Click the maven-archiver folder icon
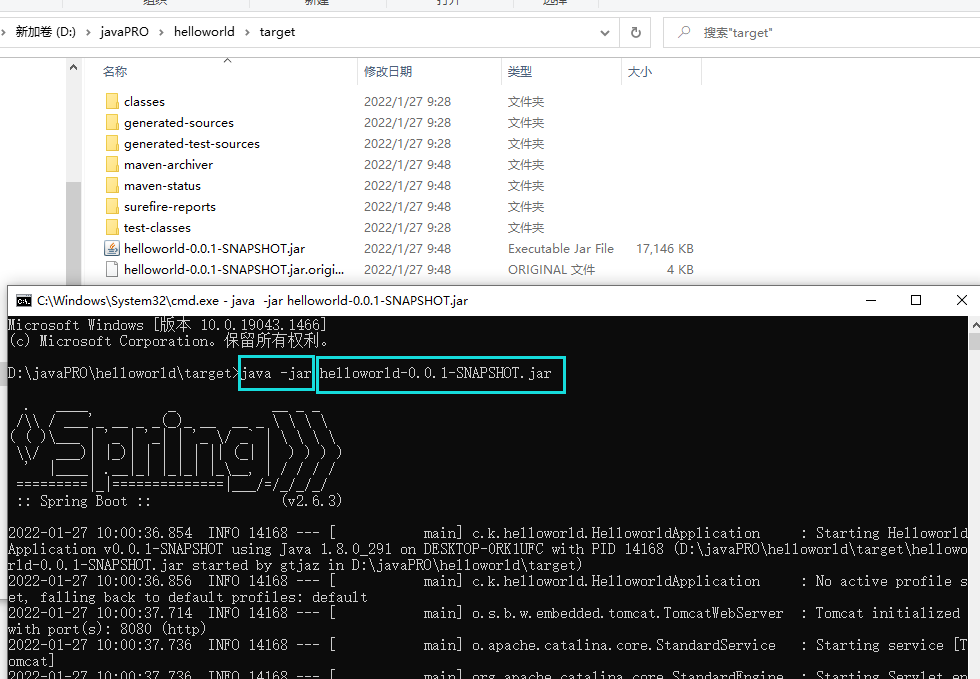The image size is (980, 679). coord(112,164)
